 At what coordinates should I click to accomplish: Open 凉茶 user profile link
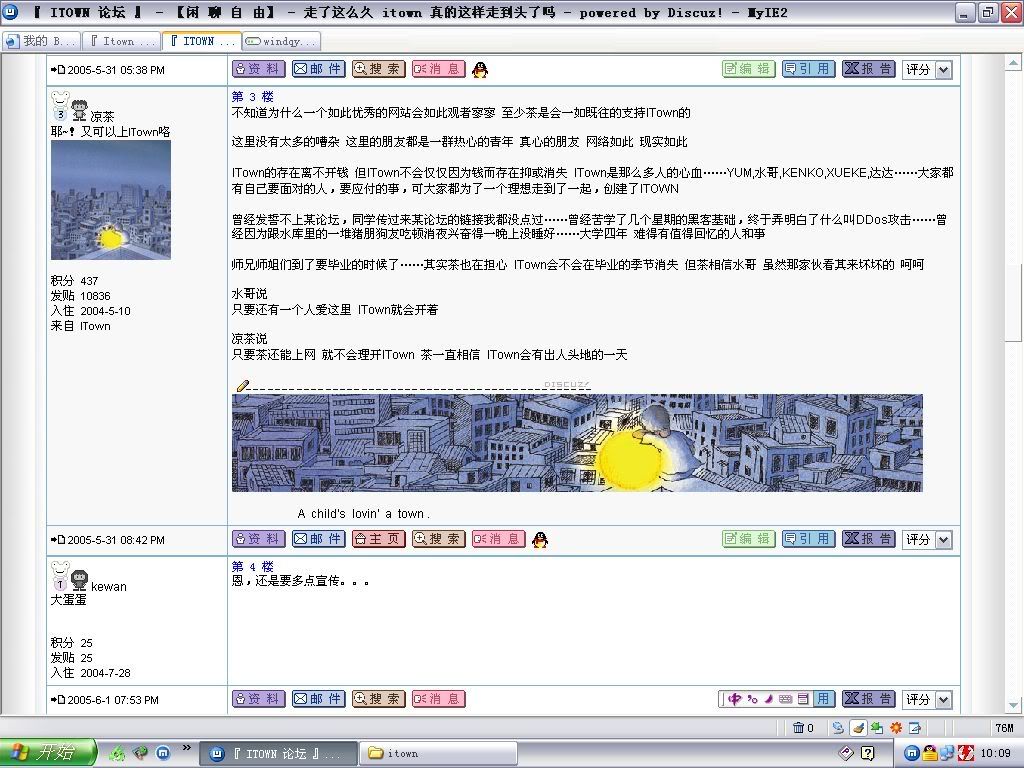point(102,116)
